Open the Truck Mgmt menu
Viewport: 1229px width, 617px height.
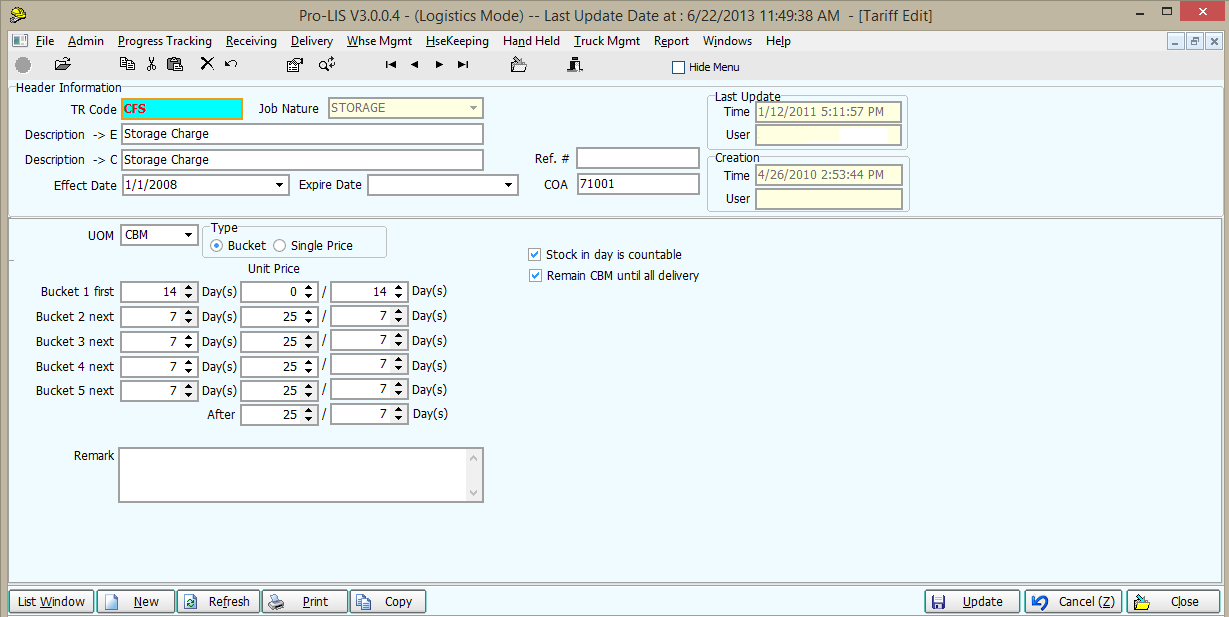(607, 41)
